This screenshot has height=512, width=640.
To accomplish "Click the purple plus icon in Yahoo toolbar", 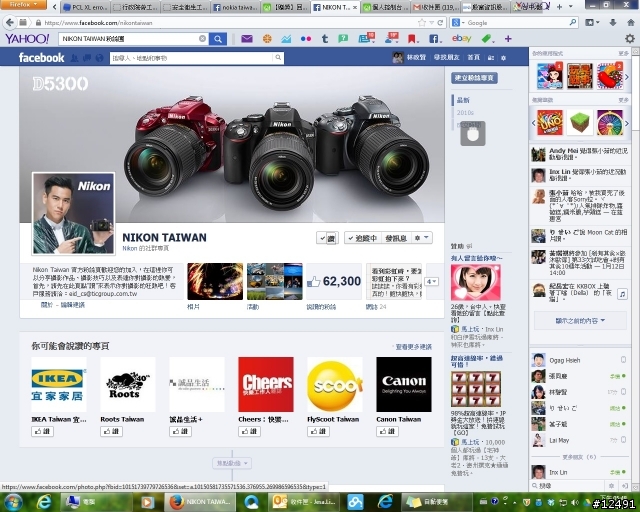I will [x=508, y=39].
